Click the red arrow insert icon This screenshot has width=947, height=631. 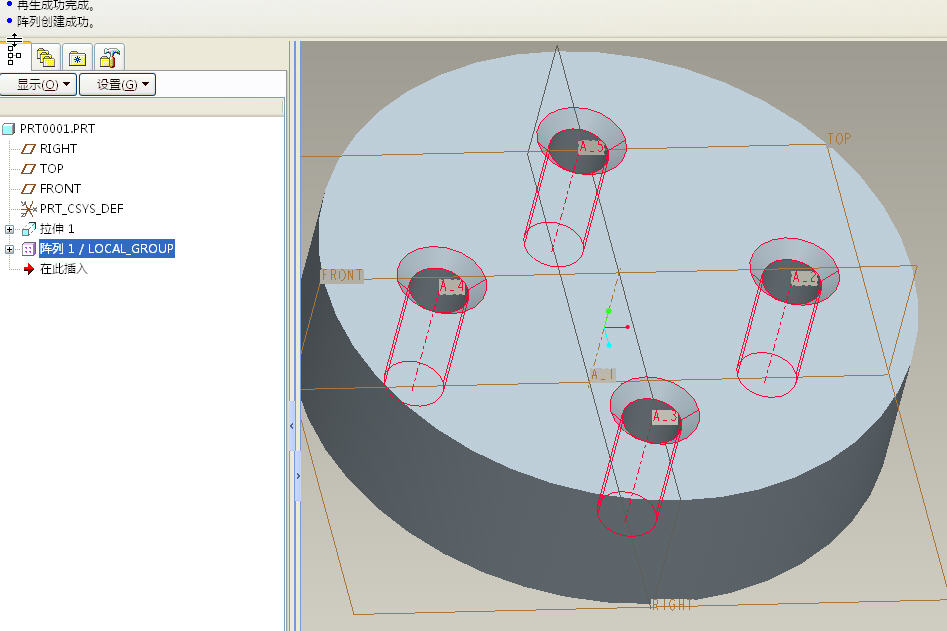(x=28, y=269)
